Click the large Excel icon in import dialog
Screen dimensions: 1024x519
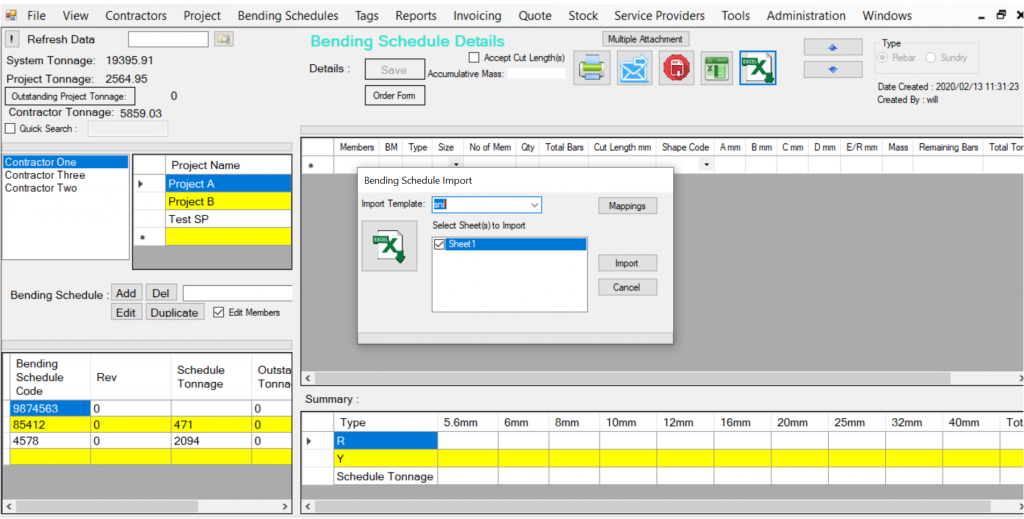pos(387,245)
